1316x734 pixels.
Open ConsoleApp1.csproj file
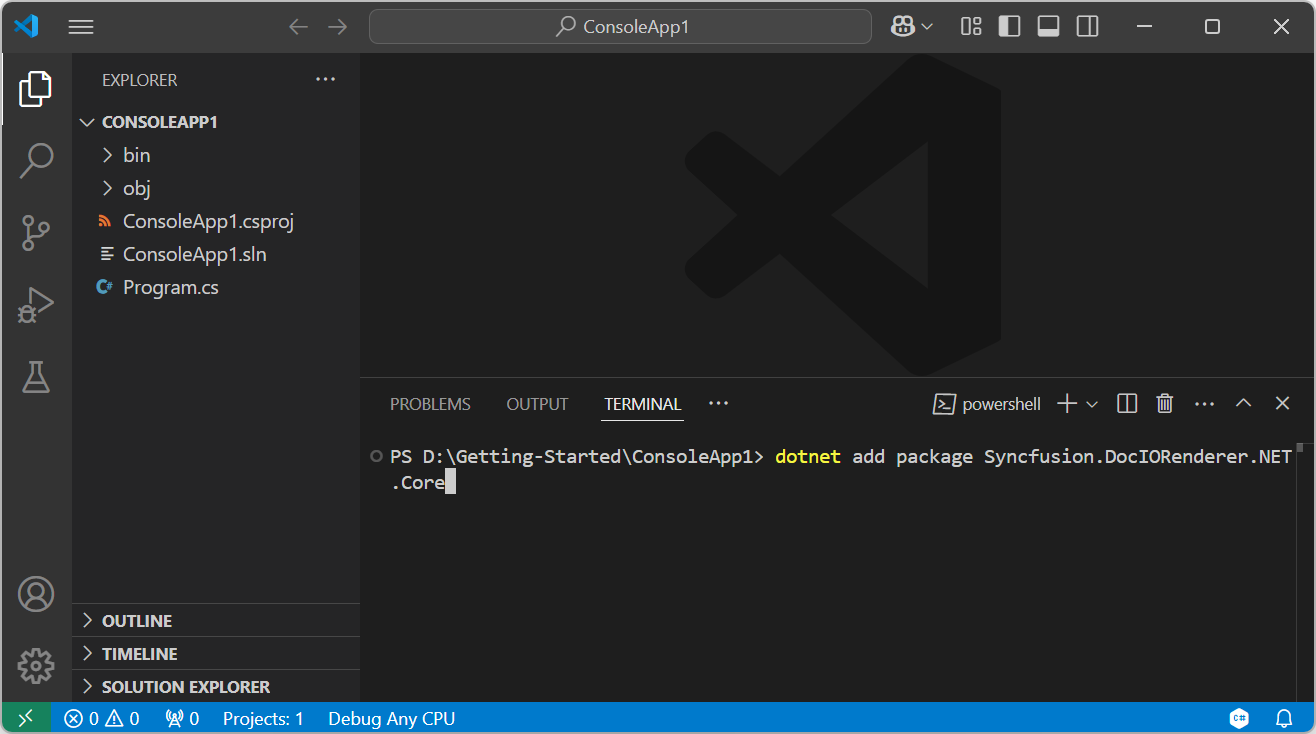(216, 221)
